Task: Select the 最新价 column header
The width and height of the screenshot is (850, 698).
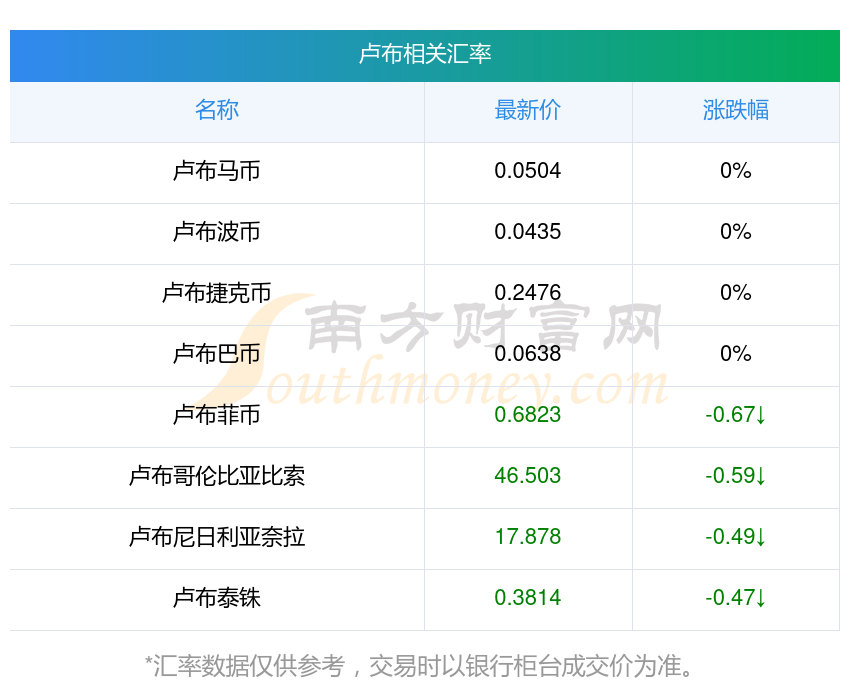Action: pyautogui.click(x=527, y=110)
